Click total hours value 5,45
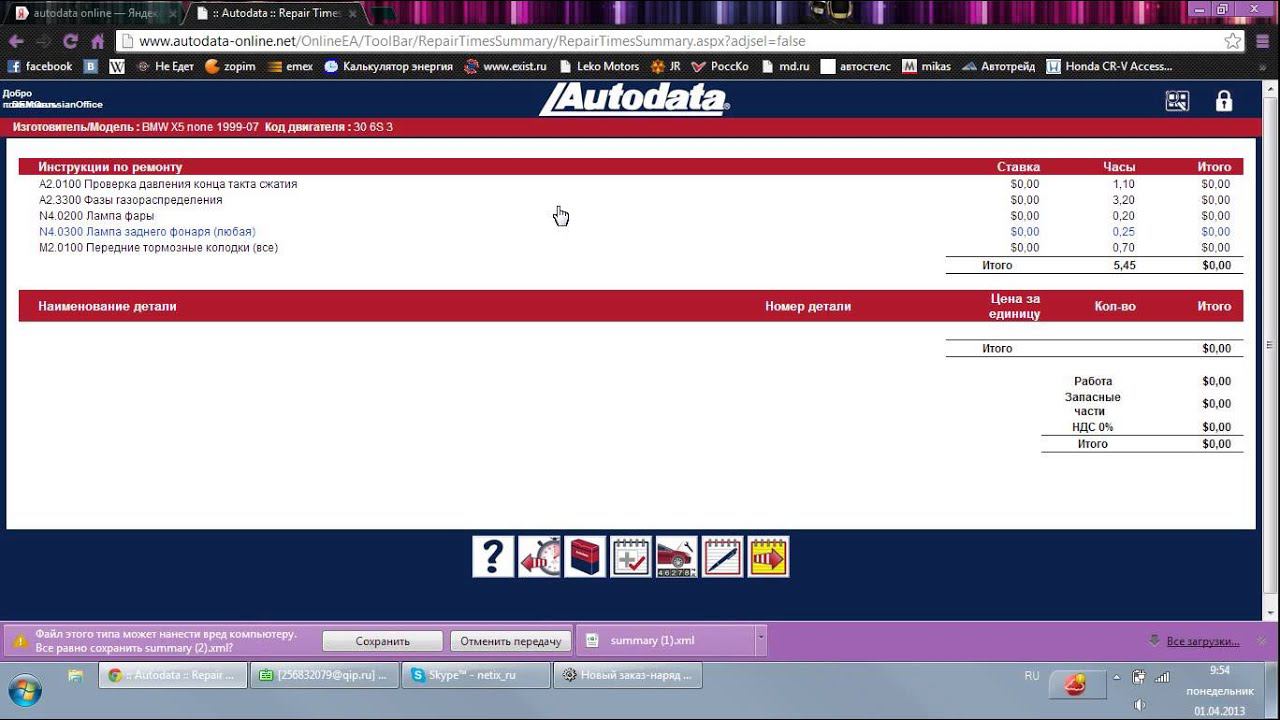1280x720 pixels. pyautogui.click(x=1124, y=266)
